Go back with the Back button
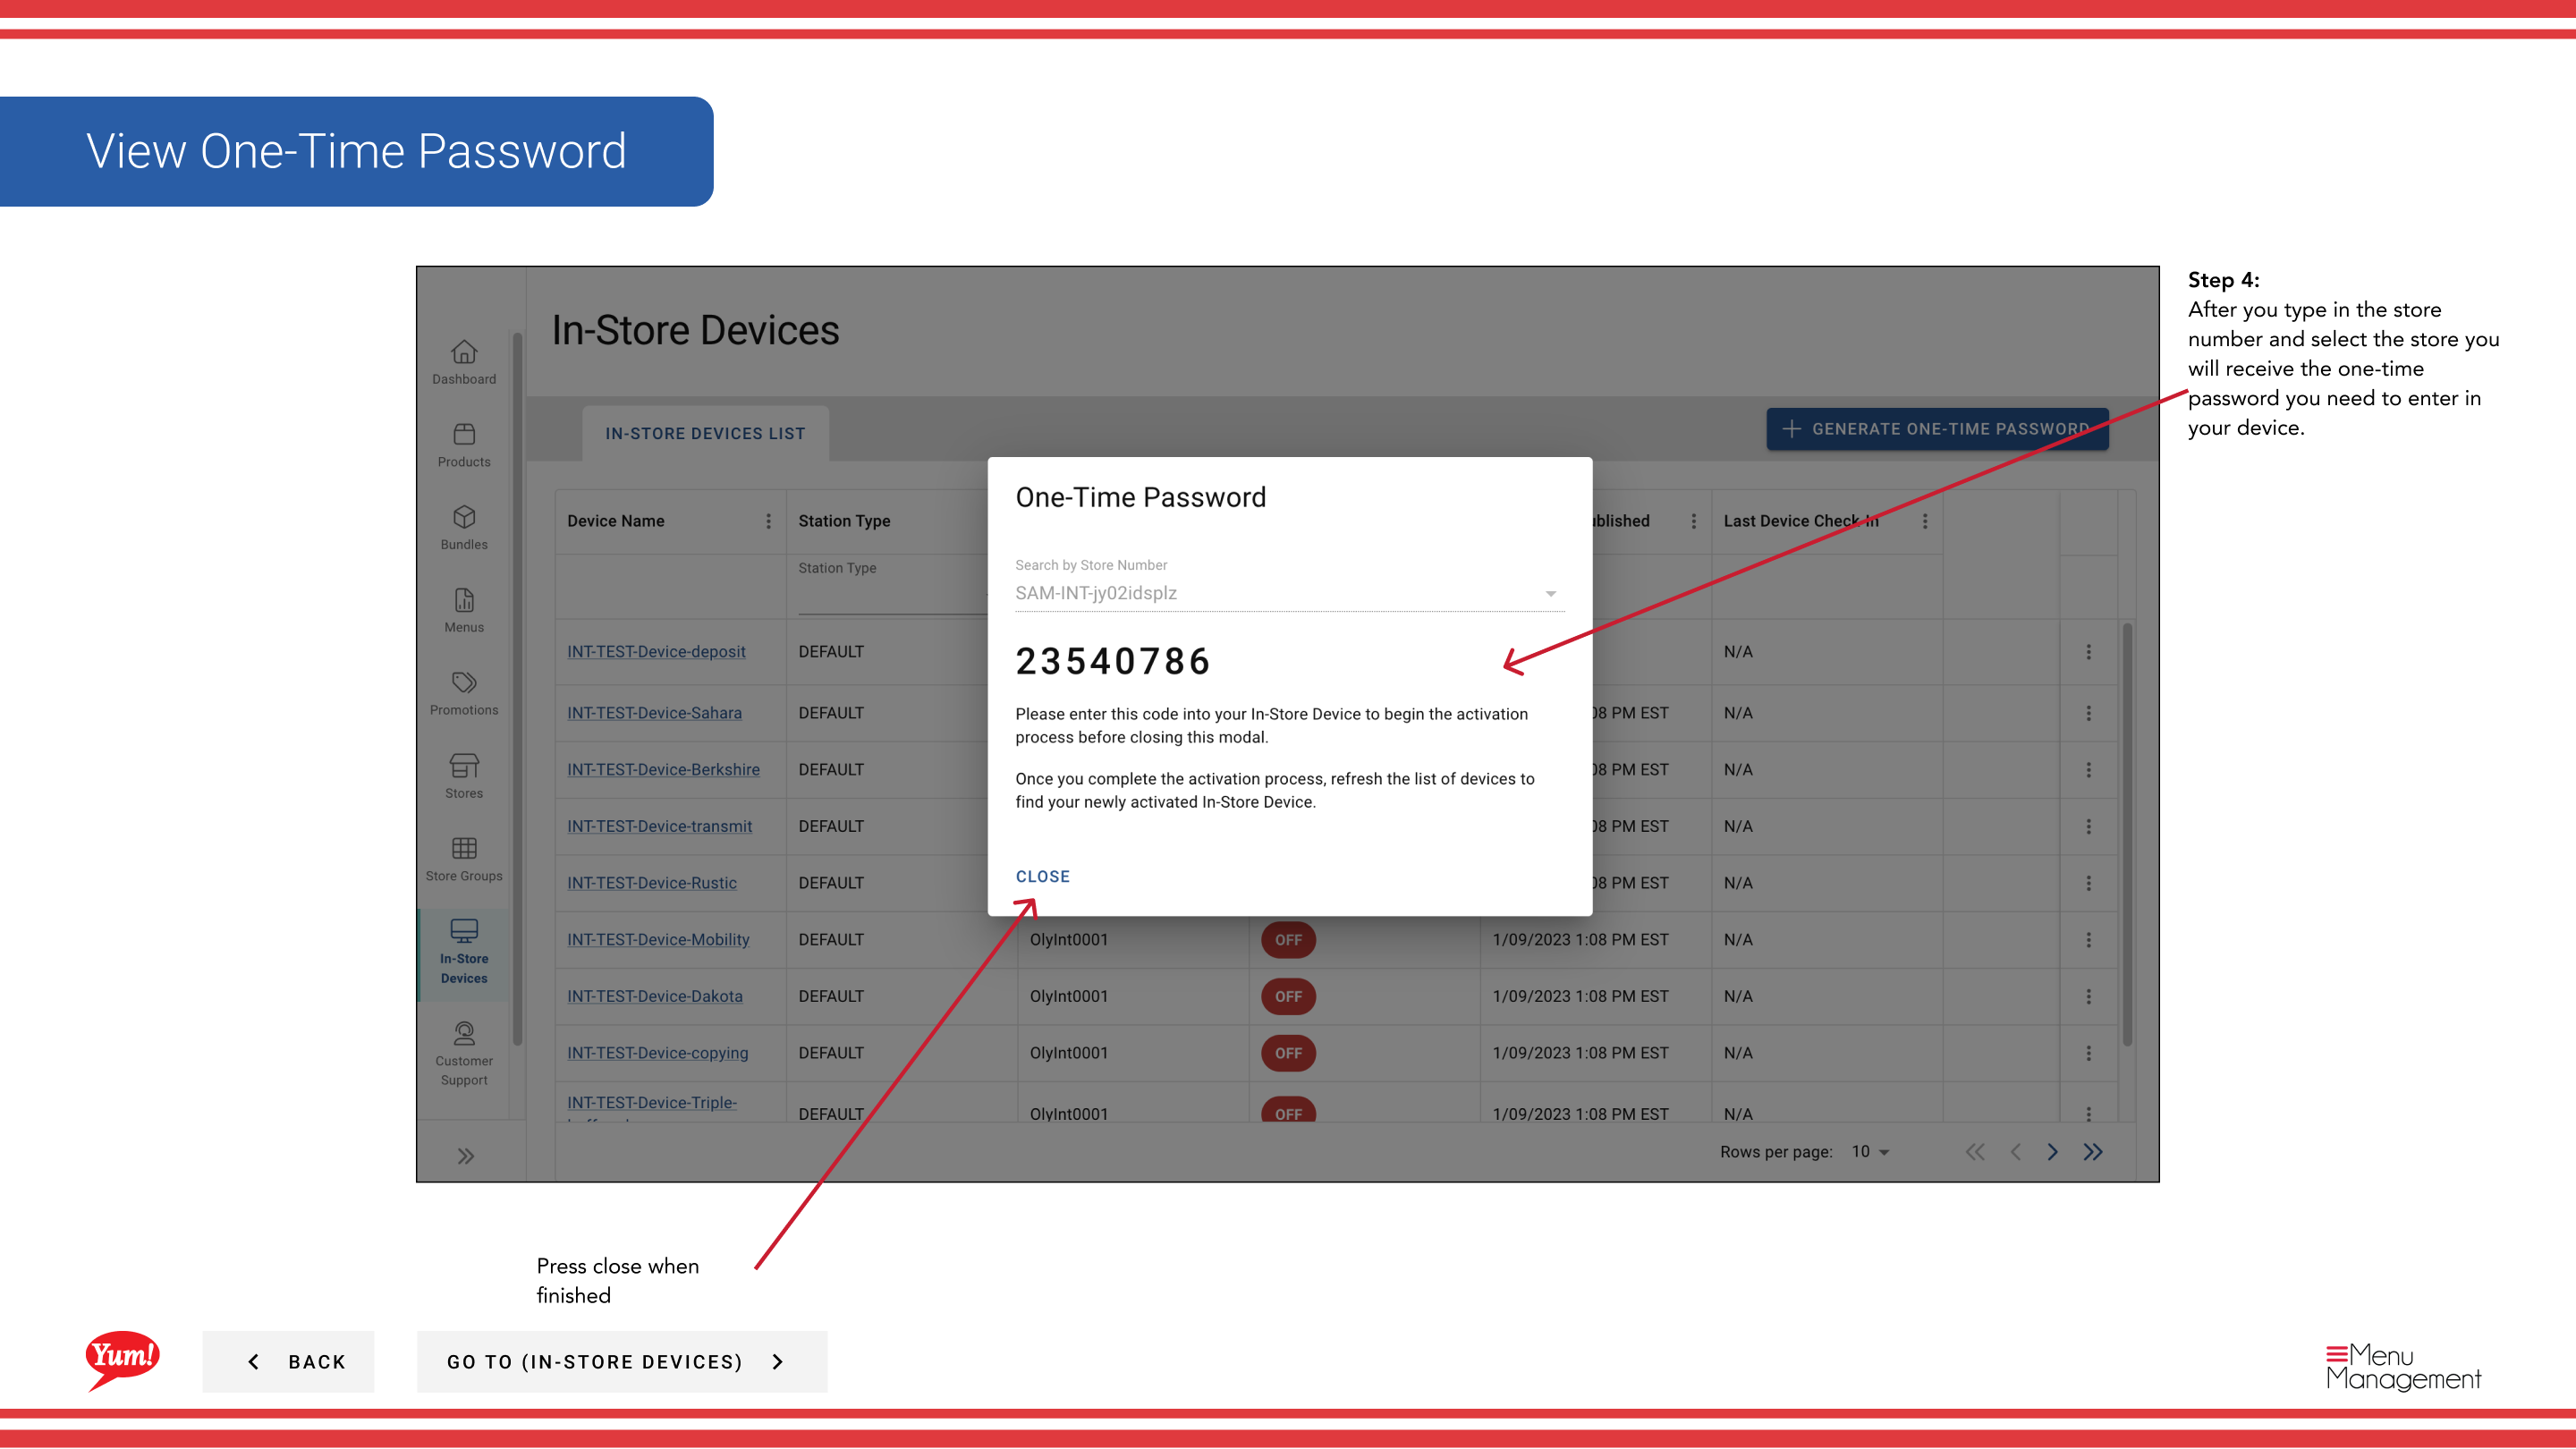Screen dimensions: 2576x1449 pos(288,1362)
